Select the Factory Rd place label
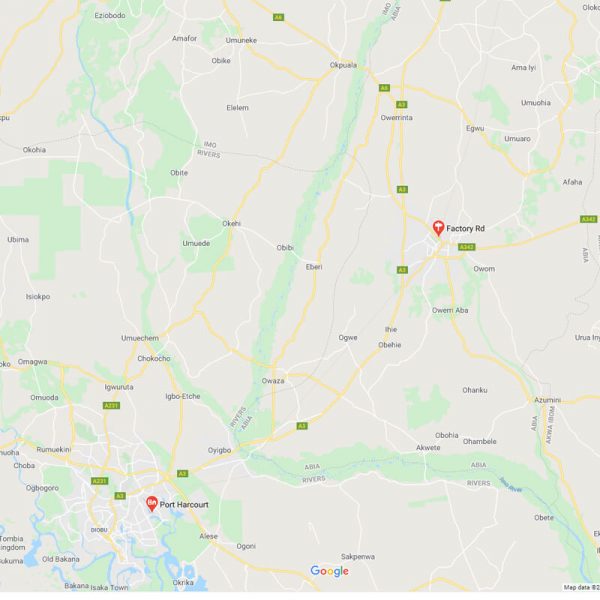 coord(465,228)
